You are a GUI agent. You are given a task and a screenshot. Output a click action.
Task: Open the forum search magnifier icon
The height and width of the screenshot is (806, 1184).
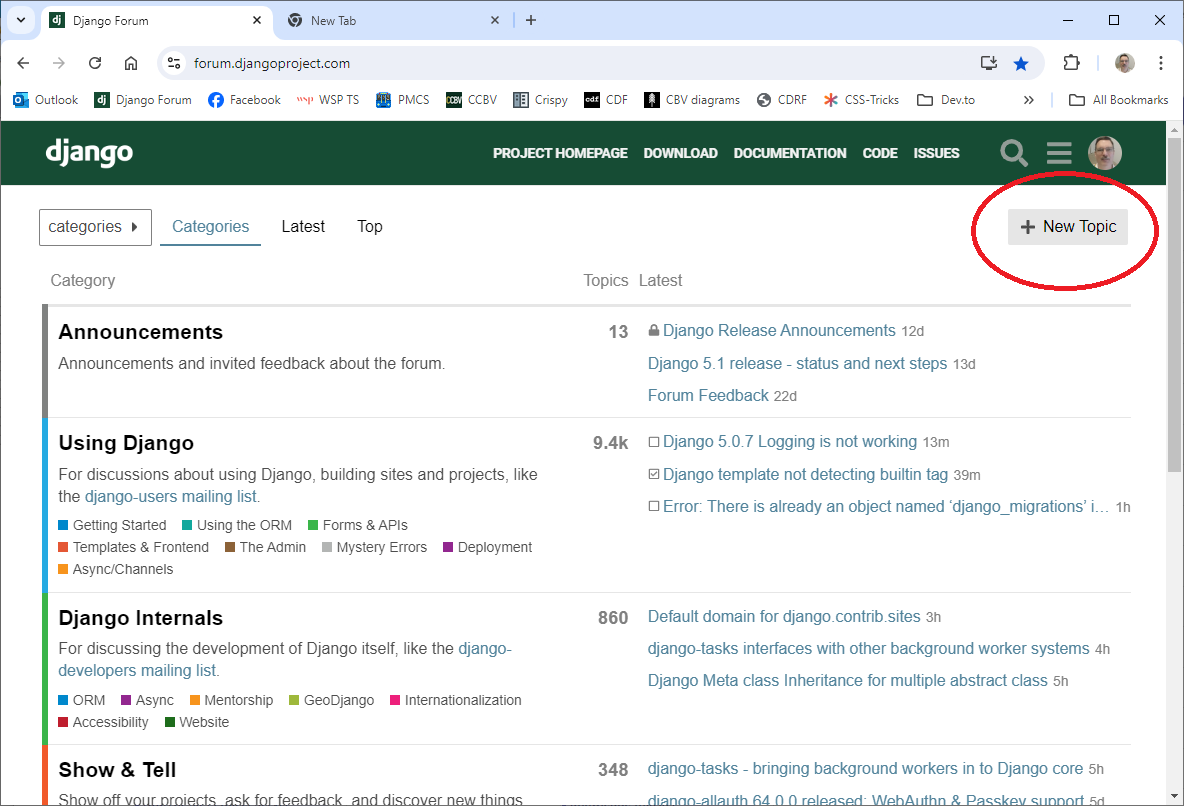pyautogui.click(x=1013, y=153)
